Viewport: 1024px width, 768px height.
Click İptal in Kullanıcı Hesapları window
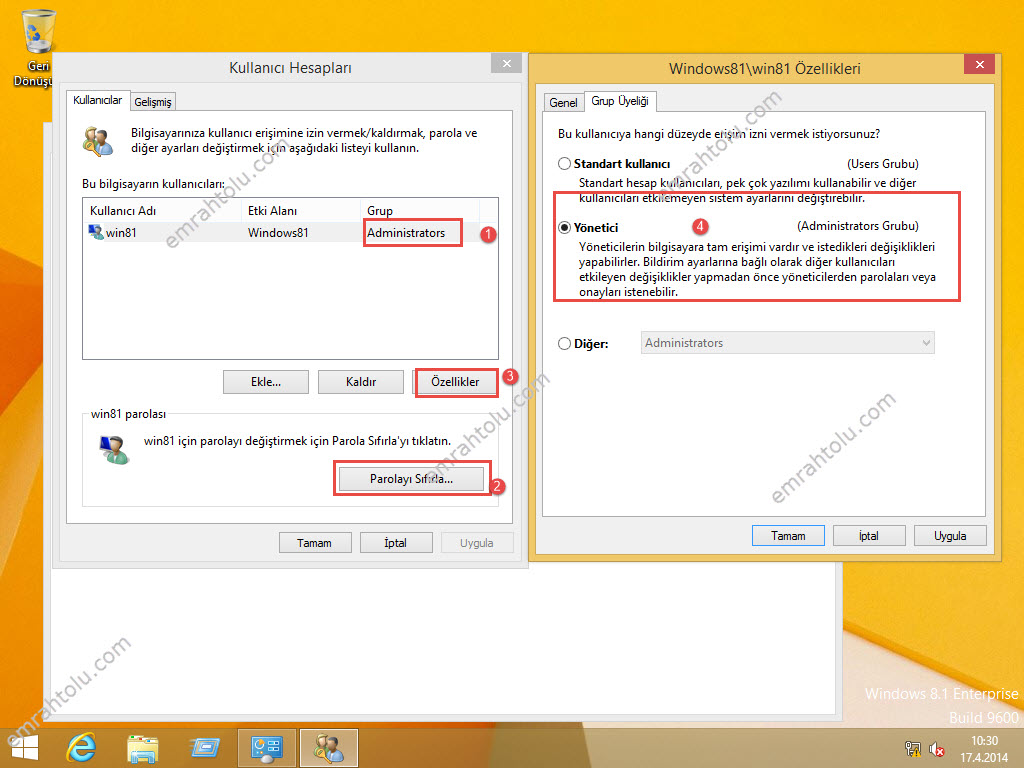[x=396, y=543]
